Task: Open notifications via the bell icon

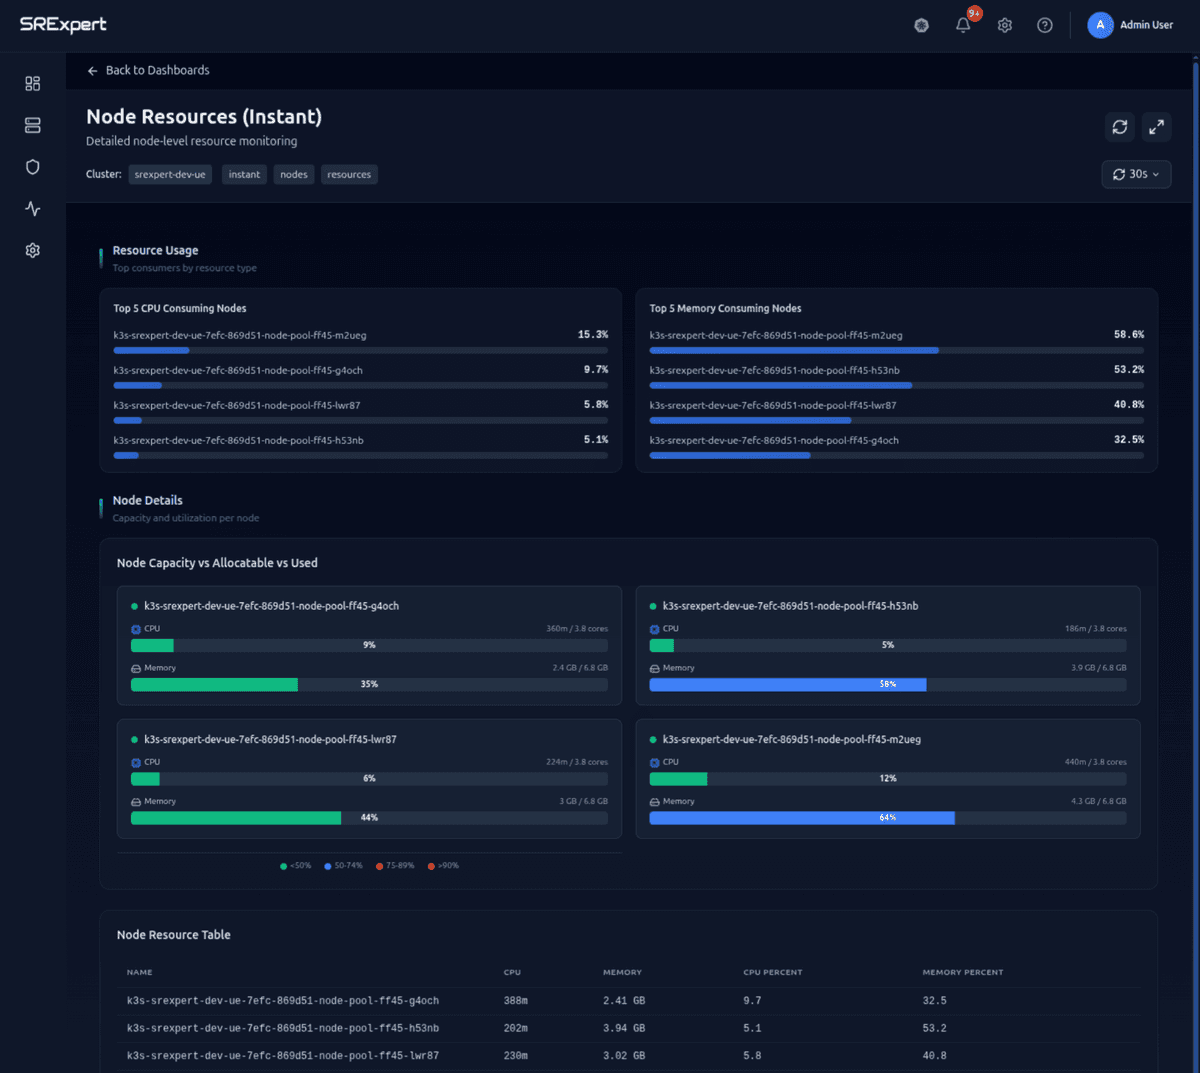Action: pos(962,24)
